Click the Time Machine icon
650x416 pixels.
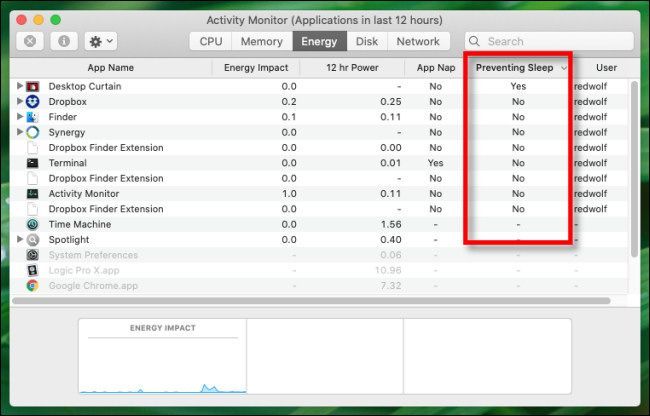coord(32,224)
